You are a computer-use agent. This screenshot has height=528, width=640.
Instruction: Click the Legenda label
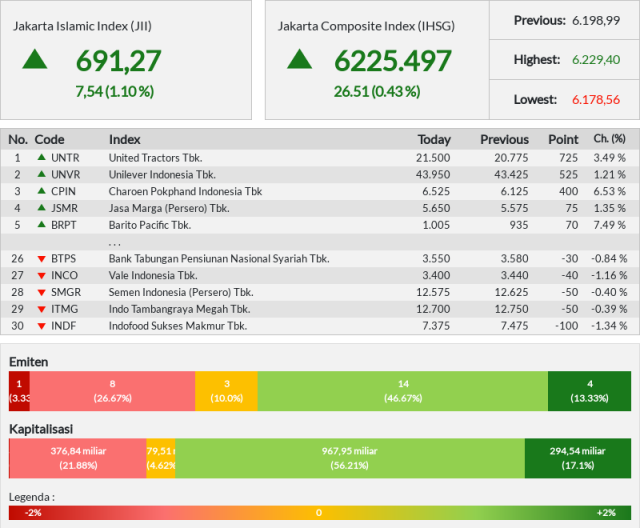32,497
